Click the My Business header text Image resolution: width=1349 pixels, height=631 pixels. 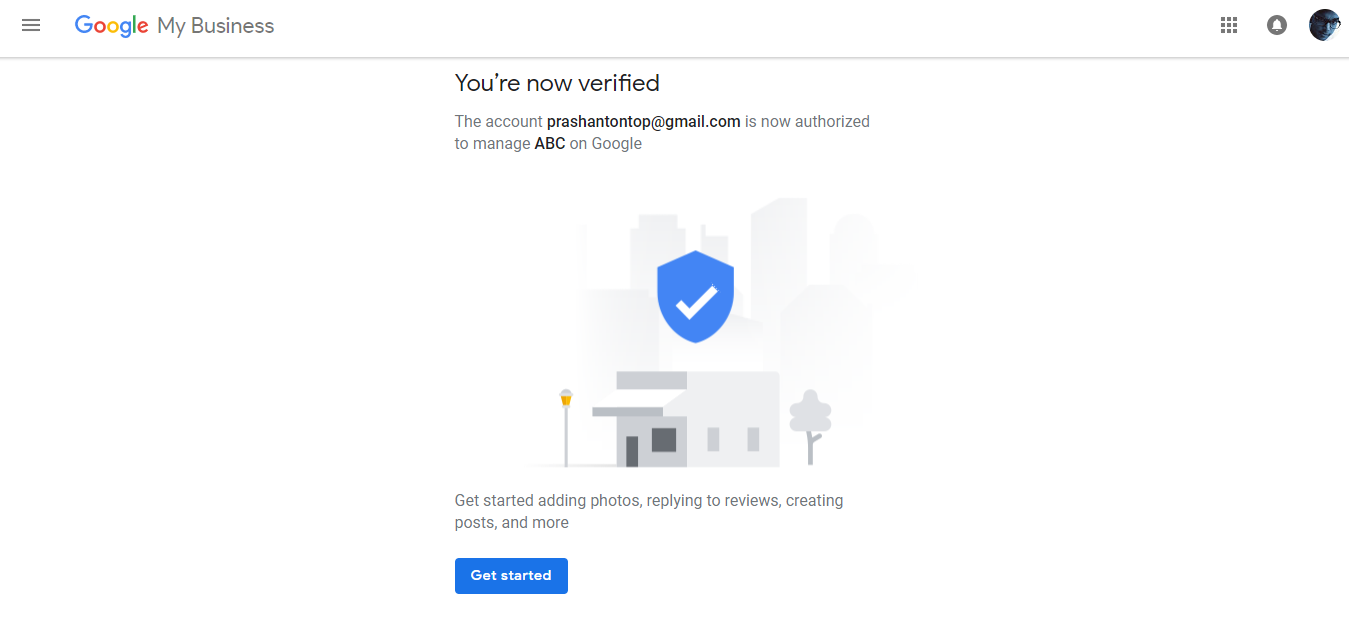click(216, 27)
